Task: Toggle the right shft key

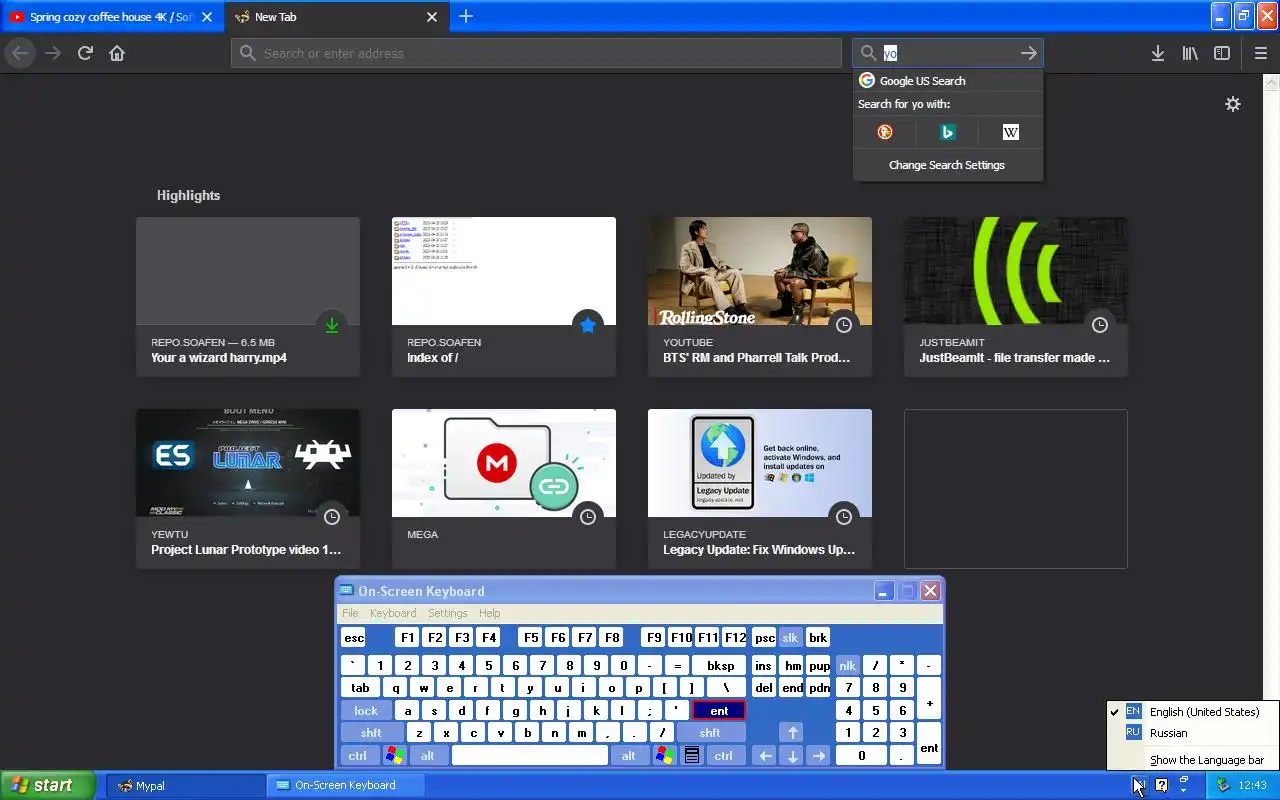Action: (x=710, y=733)
